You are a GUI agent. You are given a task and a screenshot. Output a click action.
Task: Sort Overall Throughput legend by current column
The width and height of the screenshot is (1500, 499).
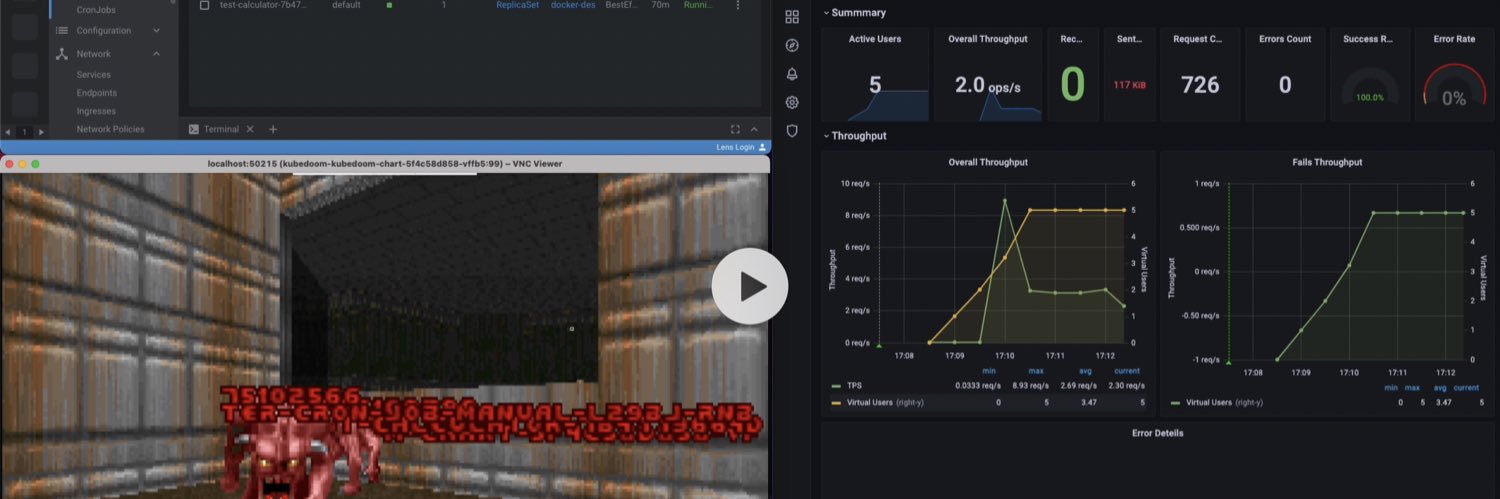[1128, 371]
